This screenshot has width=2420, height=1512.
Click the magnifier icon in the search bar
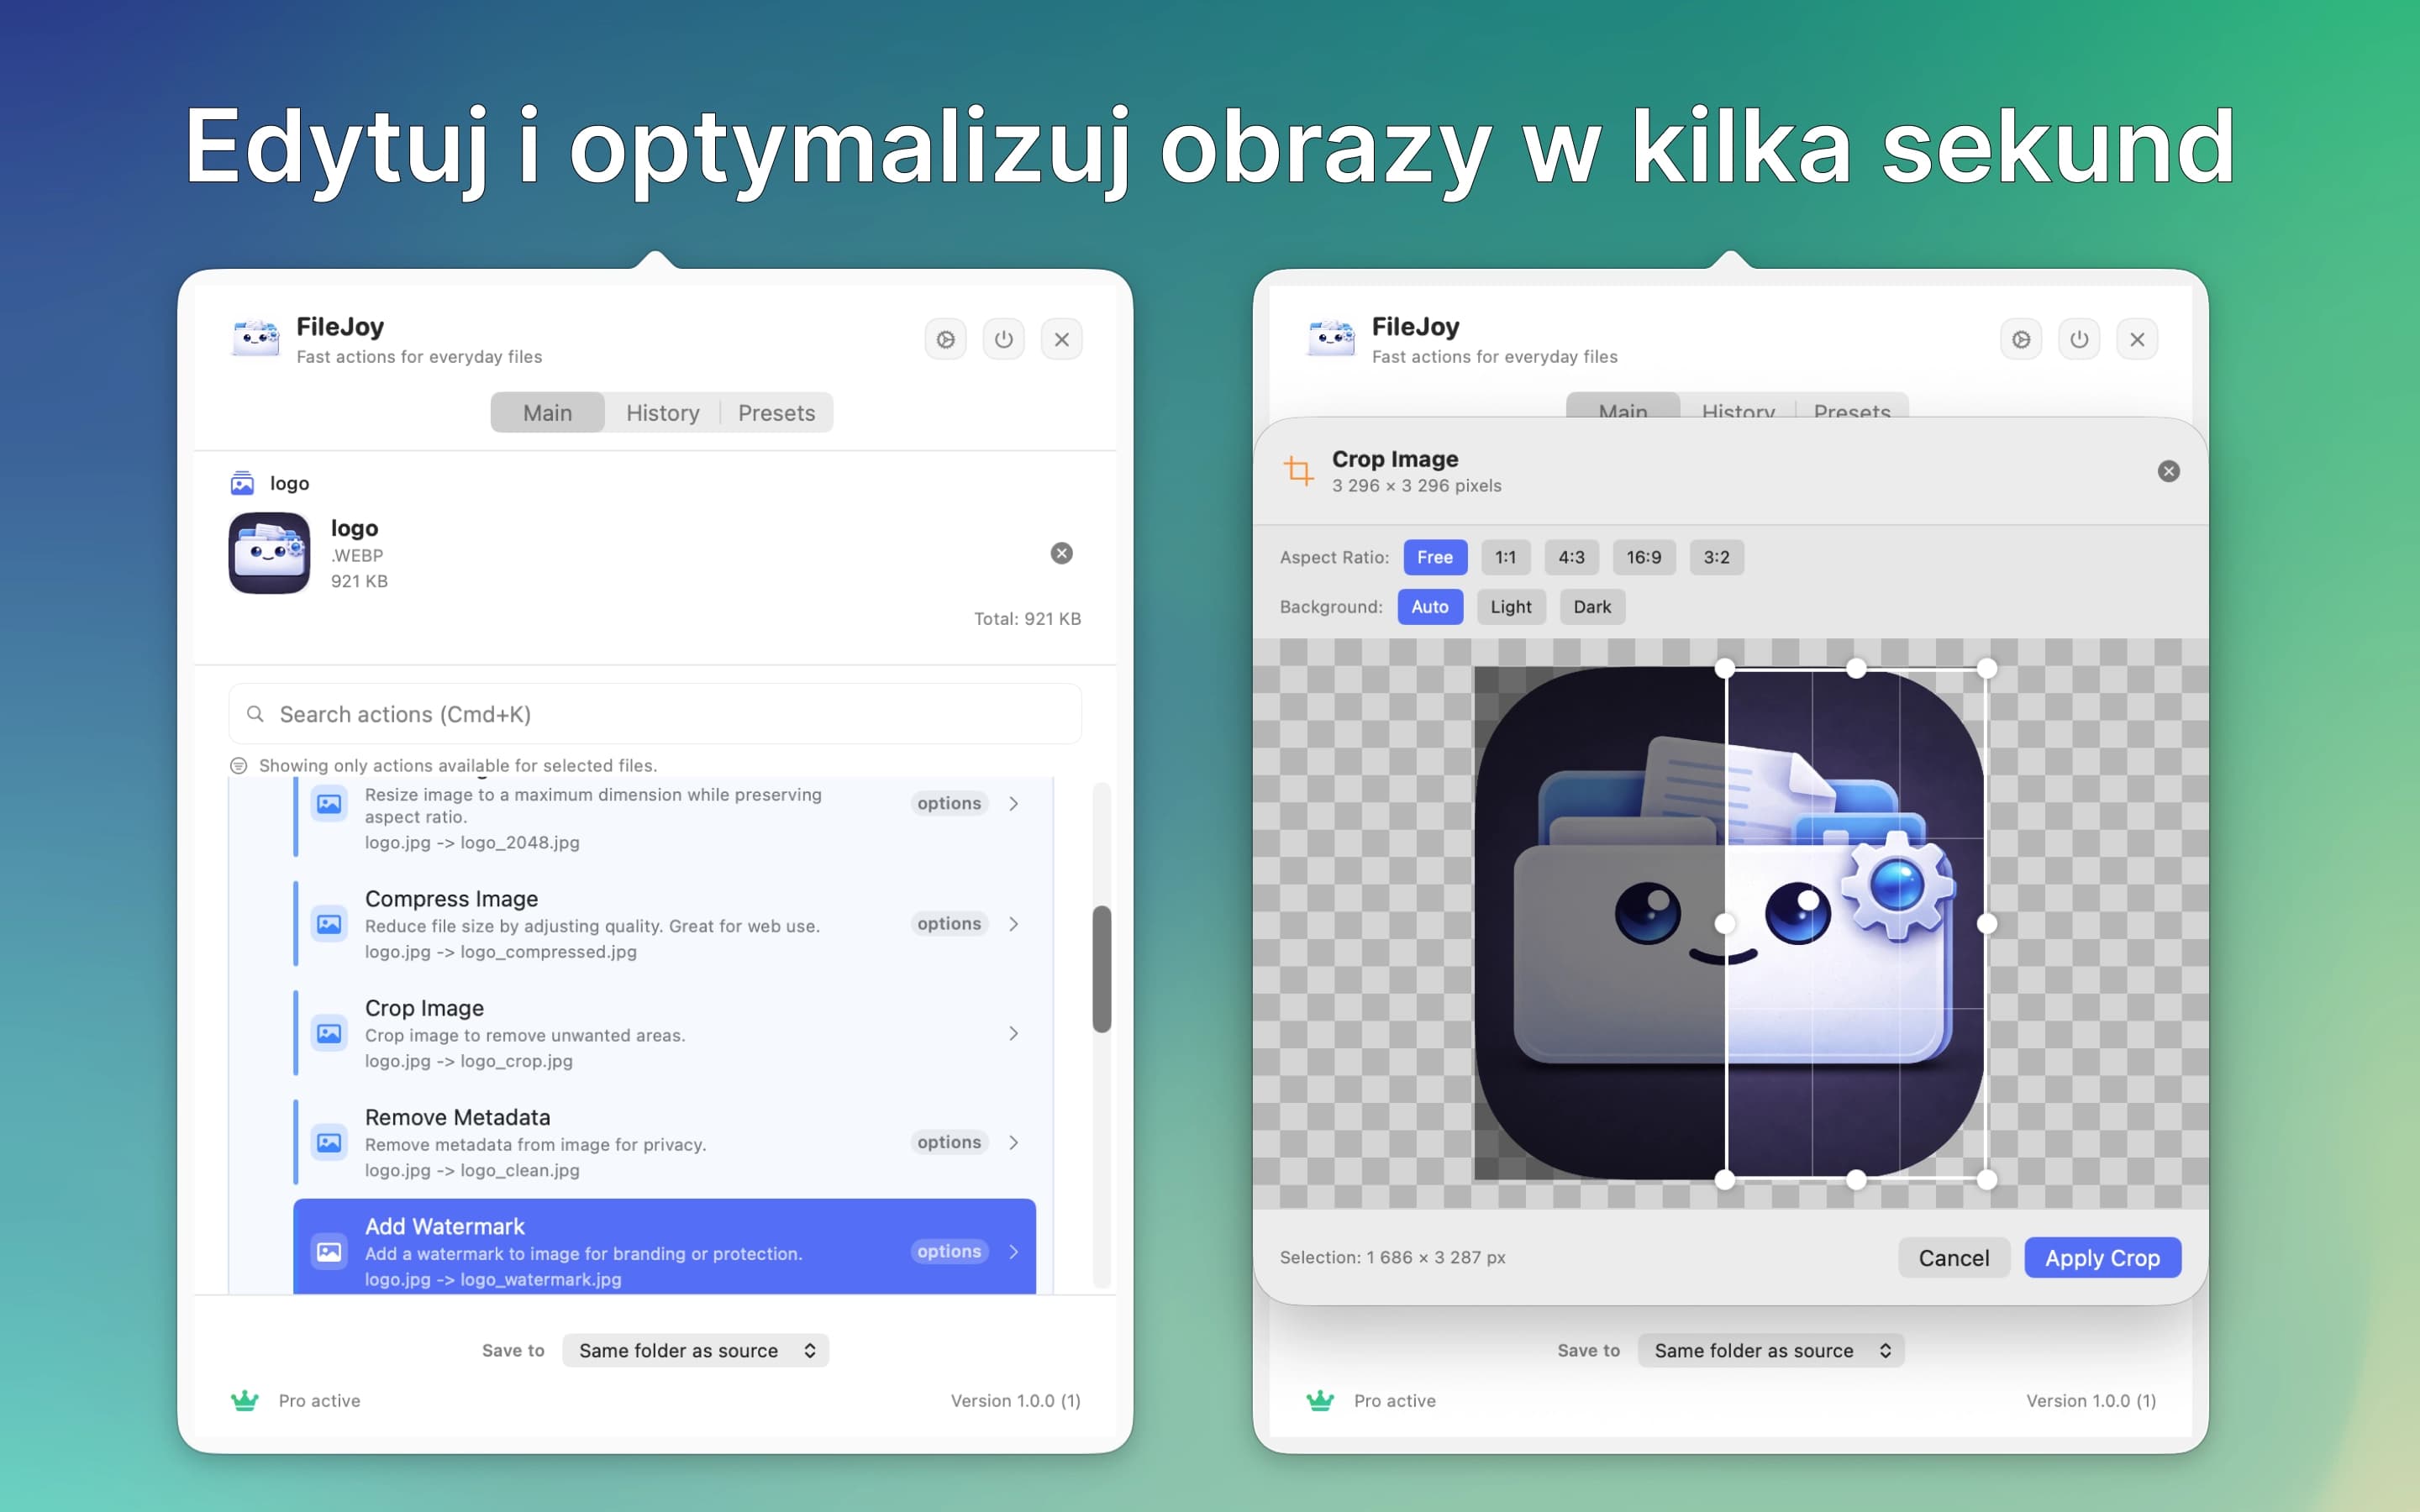(256, 714)
